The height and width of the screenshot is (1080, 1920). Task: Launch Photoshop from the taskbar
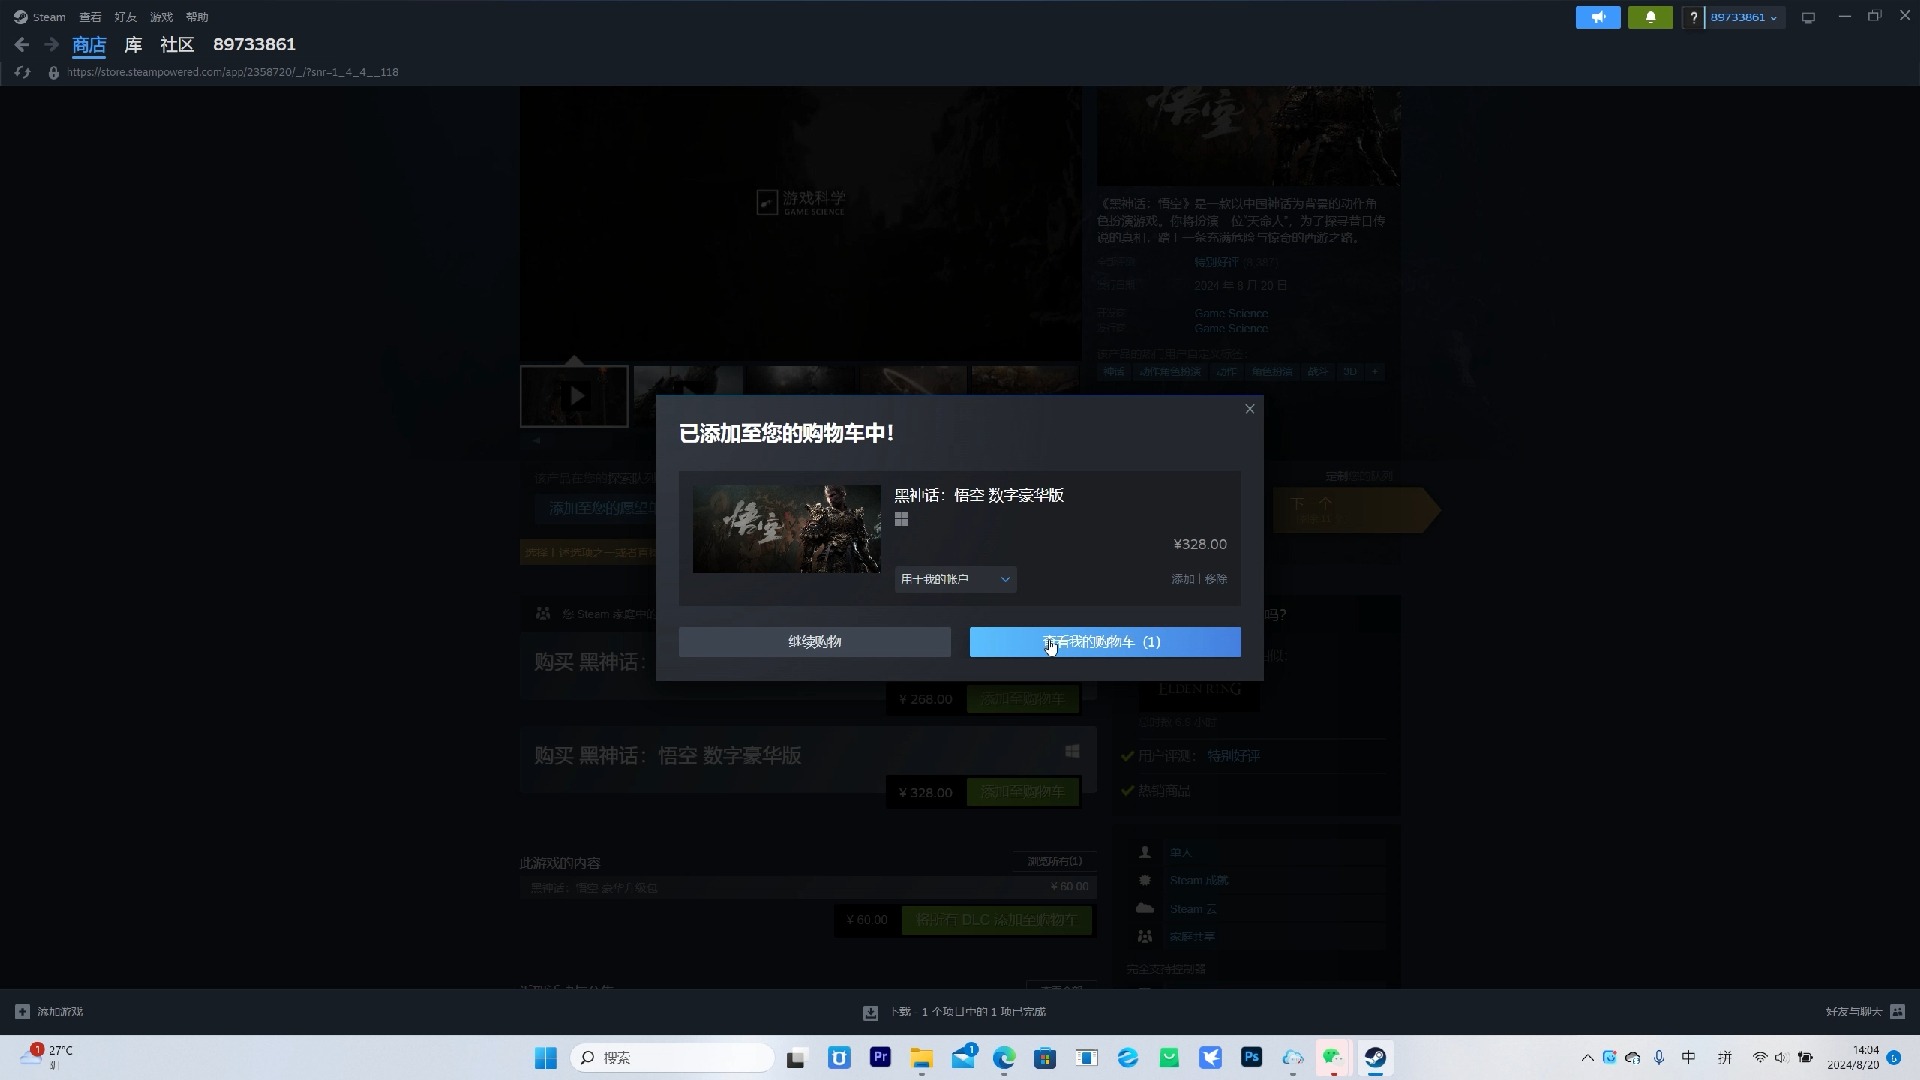1251,1057
